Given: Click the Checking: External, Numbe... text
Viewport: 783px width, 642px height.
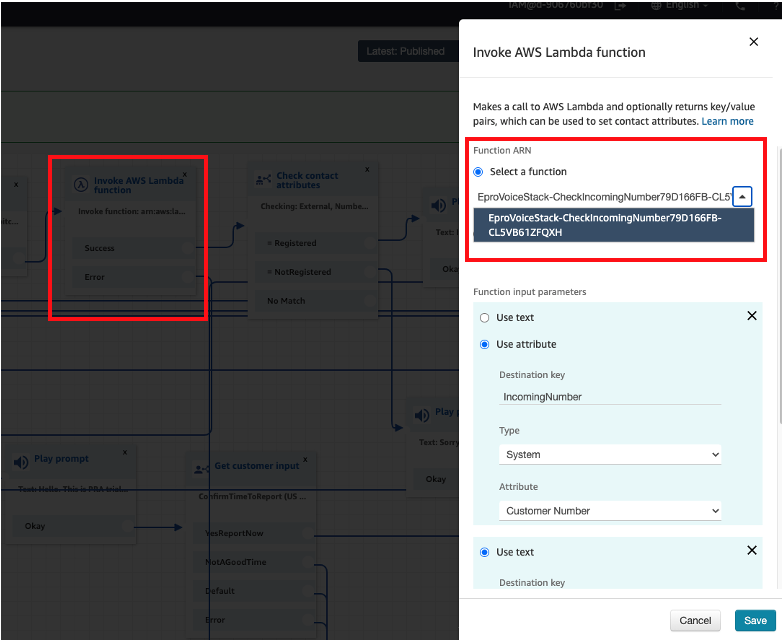Looking at the screenshot, I should pos(314,207).
